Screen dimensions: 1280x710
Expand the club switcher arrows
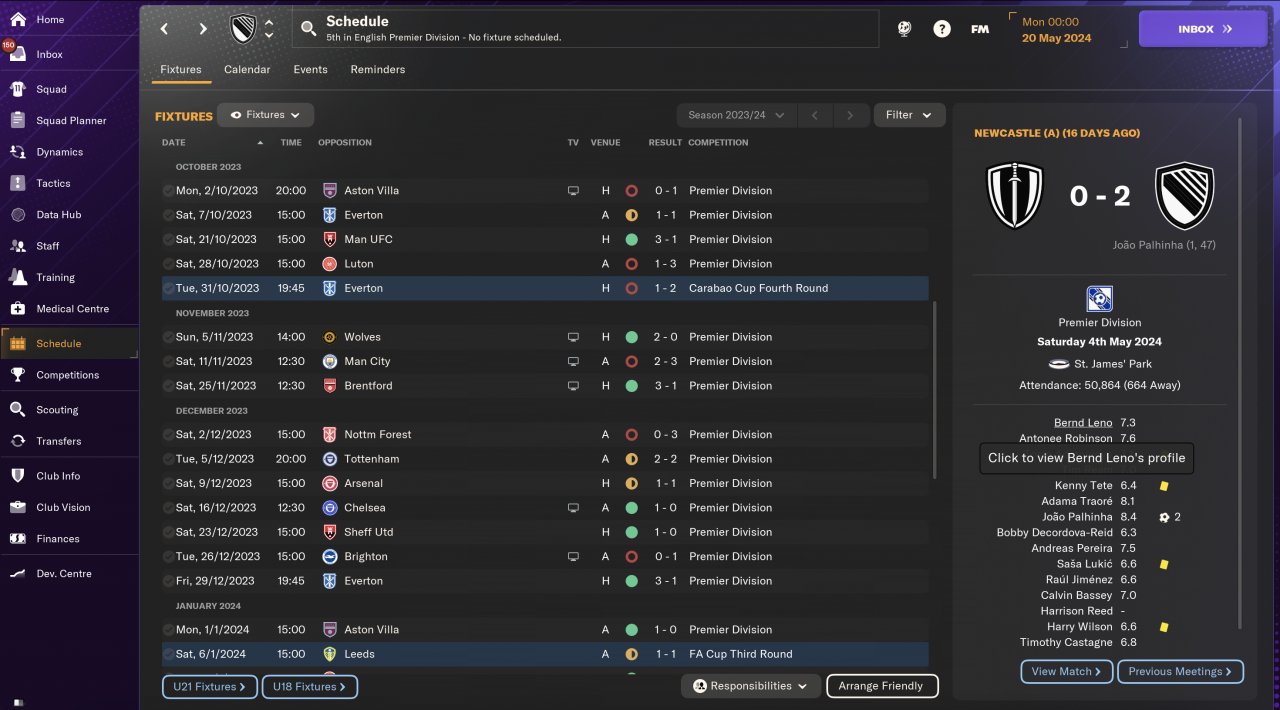268,28
